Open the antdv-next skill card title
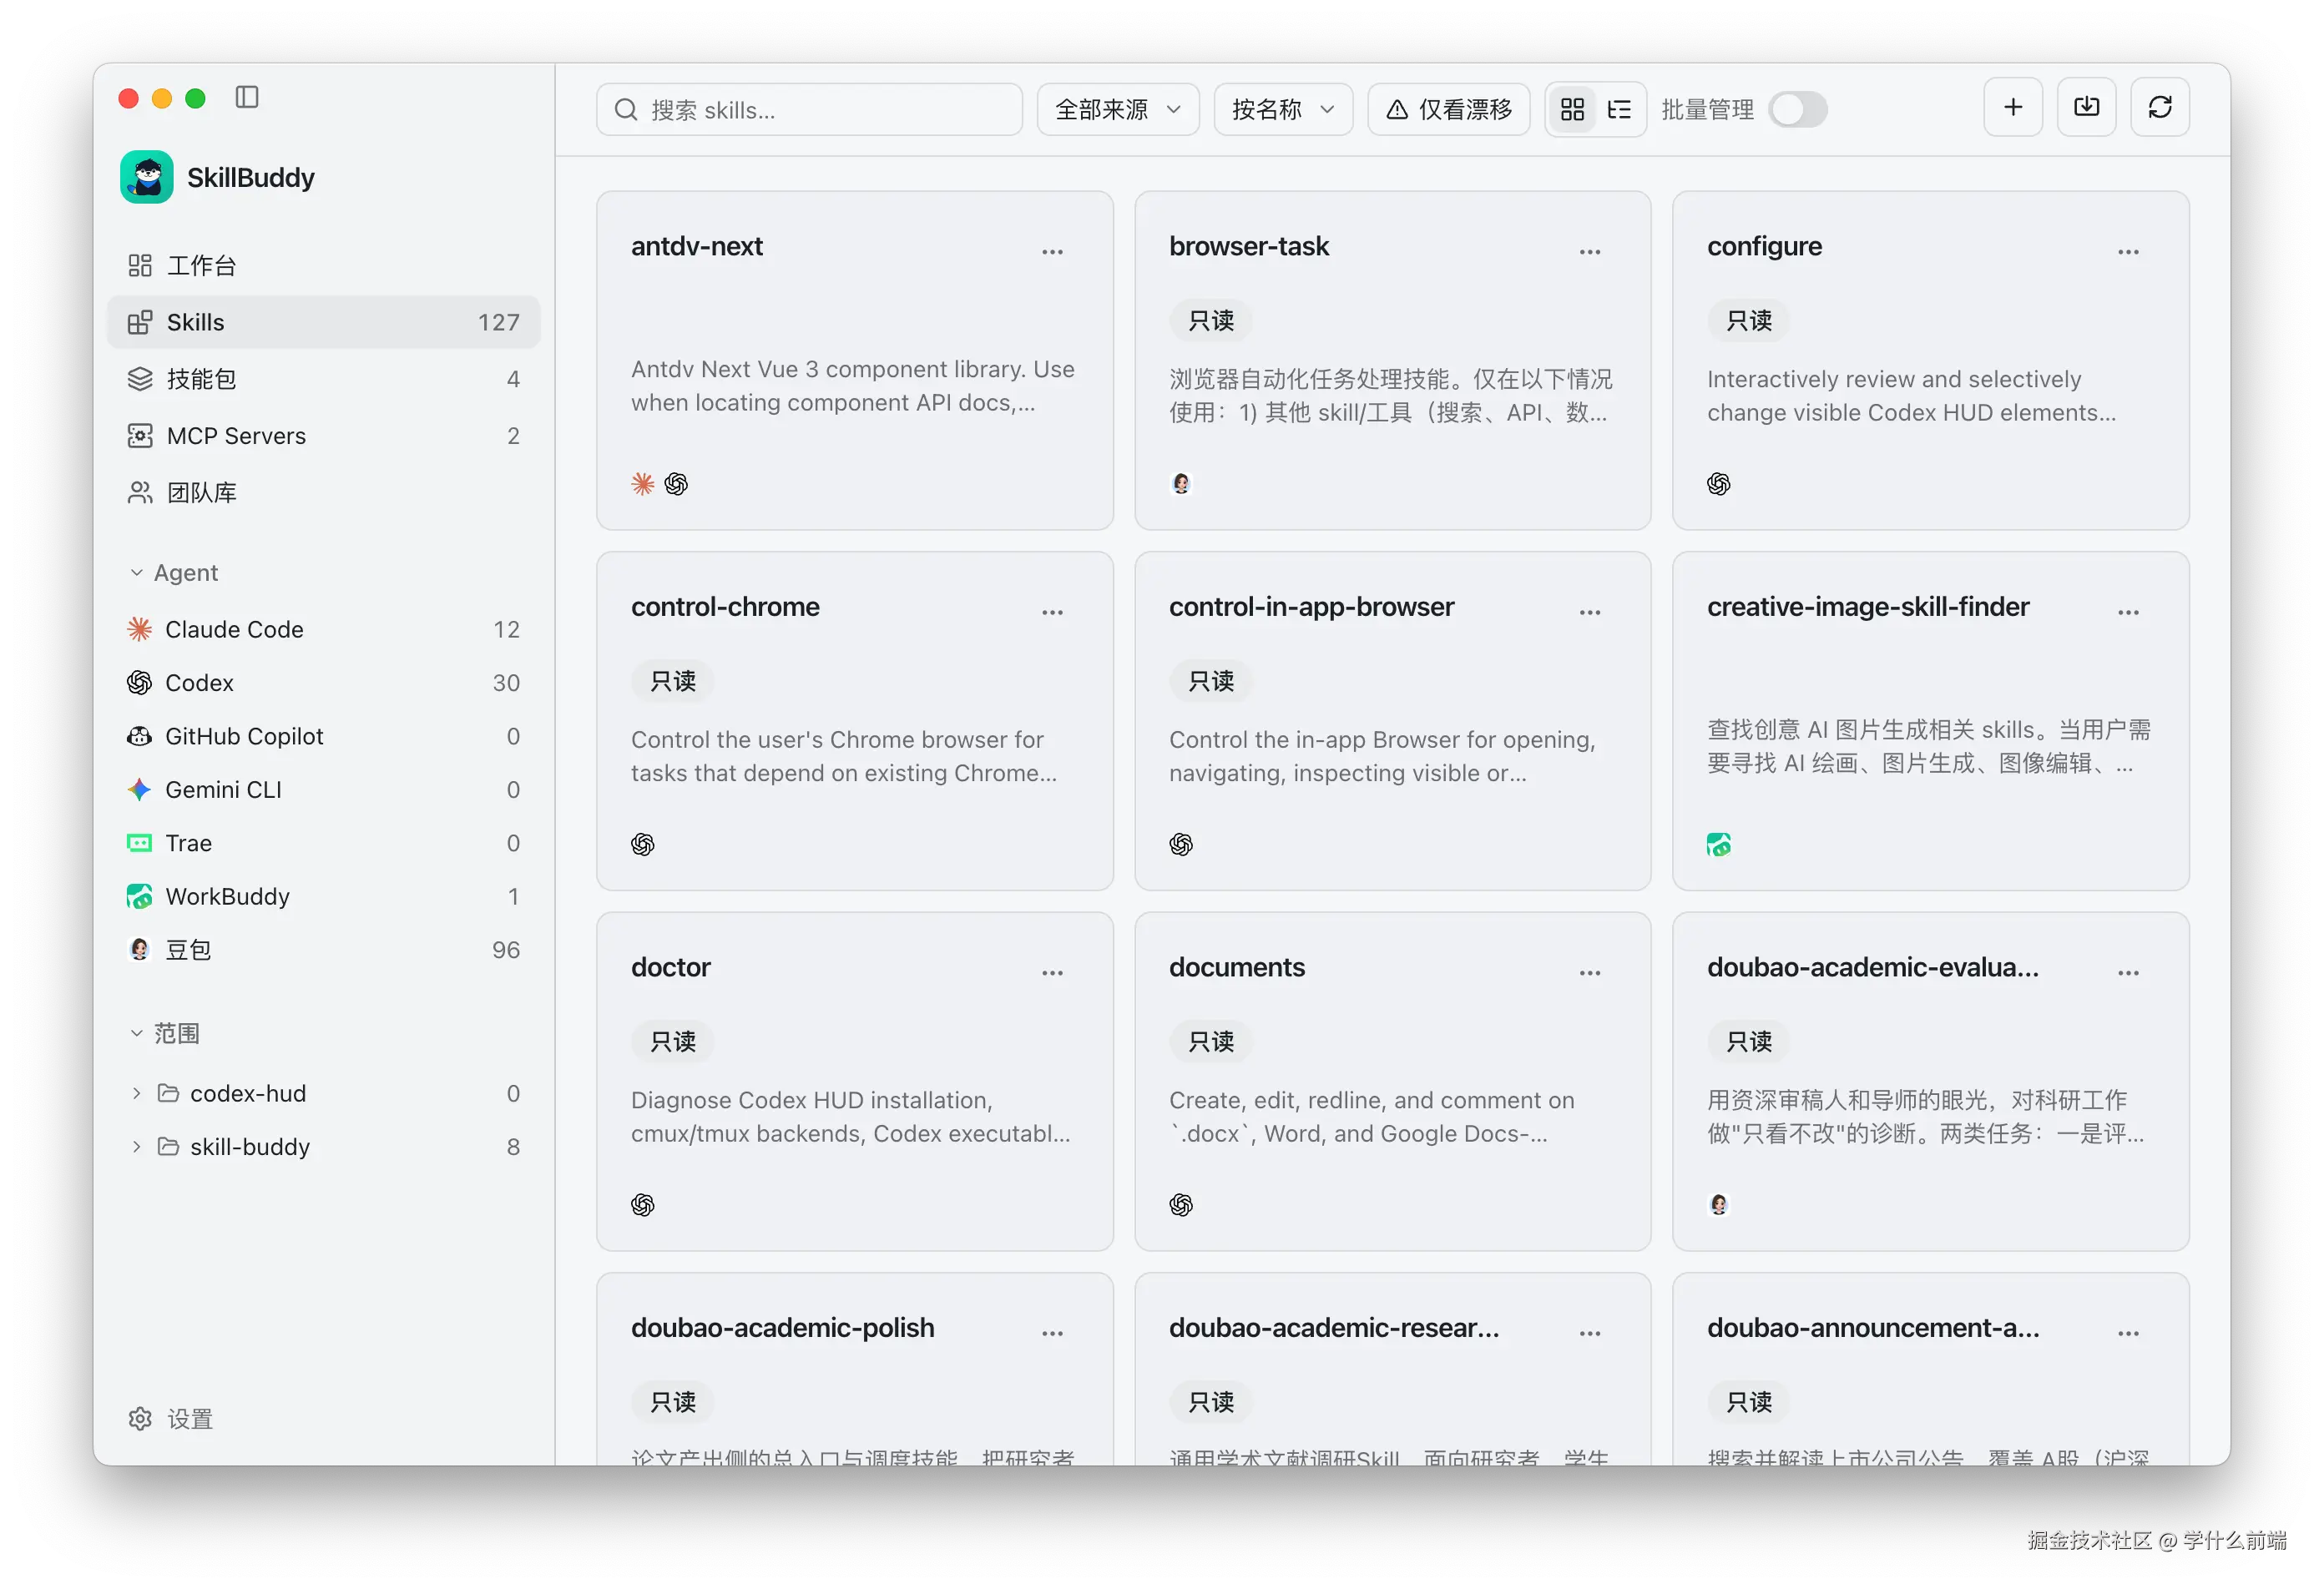This screenshot has height=1589, width=2324. point(696,246)
